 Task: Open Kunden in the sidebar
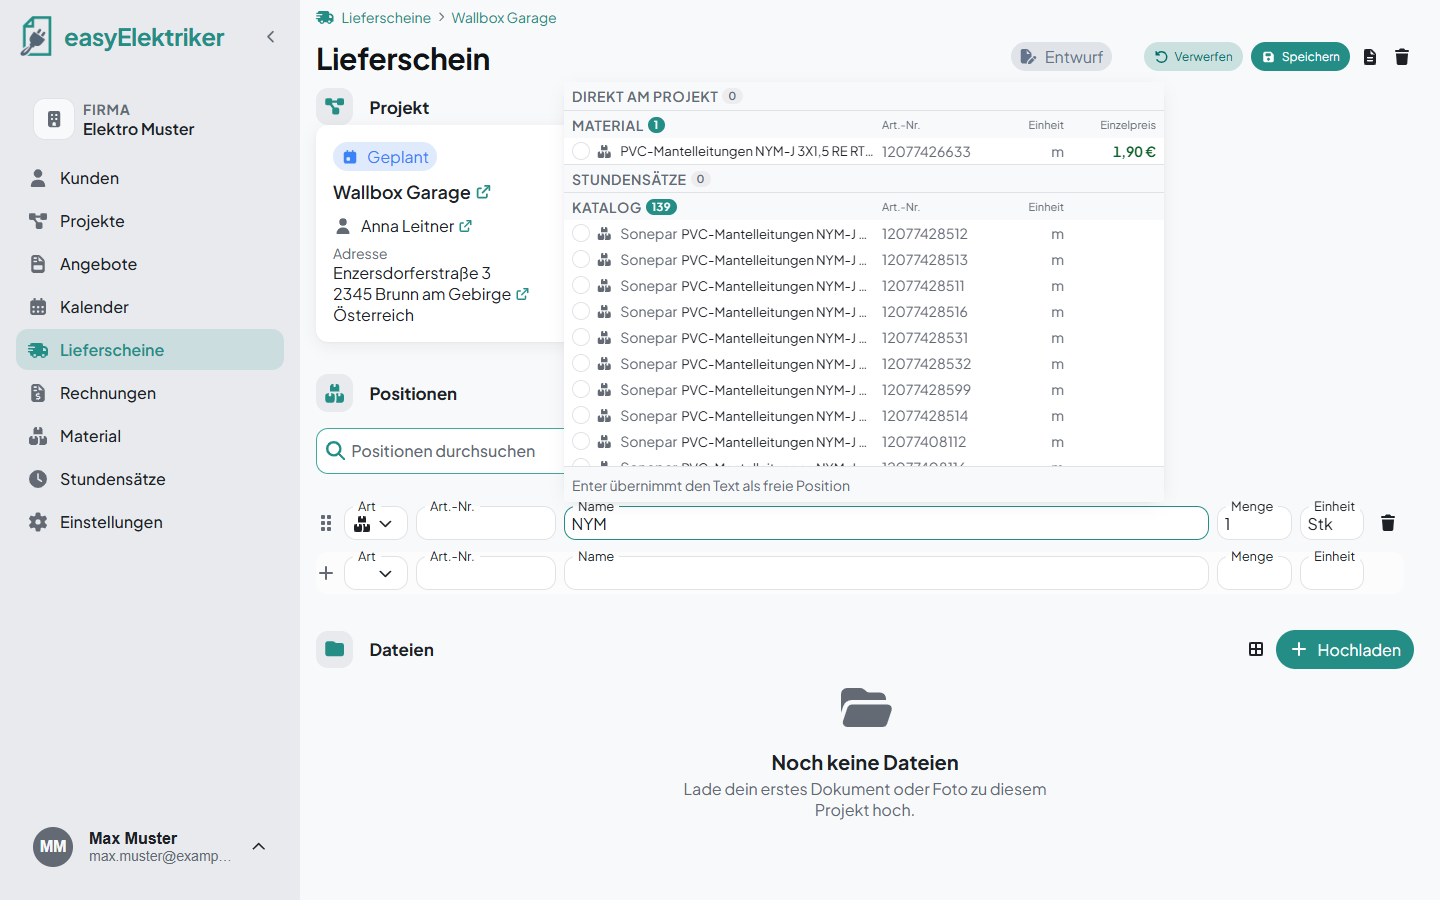click(x=150, y=178)
